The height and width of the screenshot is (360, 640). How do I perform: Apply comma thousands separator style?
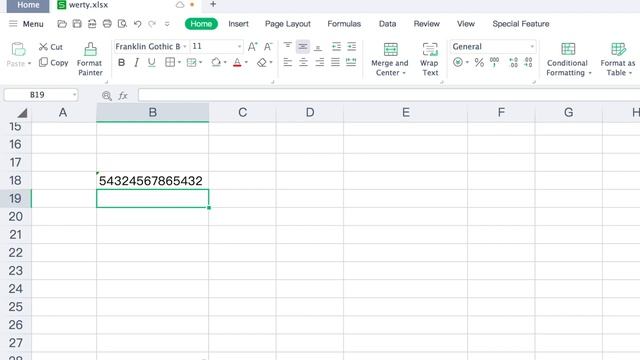coord(495,62)
